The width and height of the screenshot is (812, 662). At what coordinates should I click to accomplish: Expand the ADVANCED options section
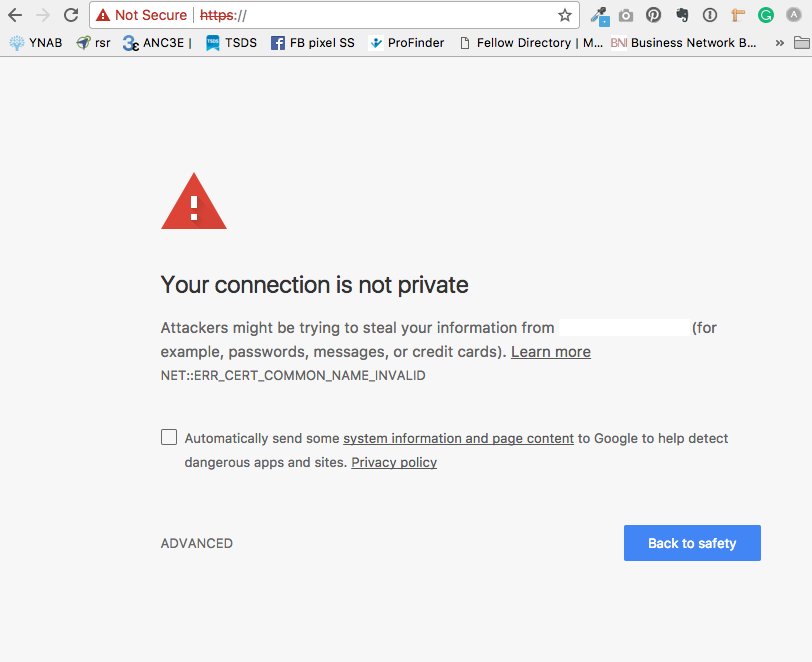tap(197, 543)
